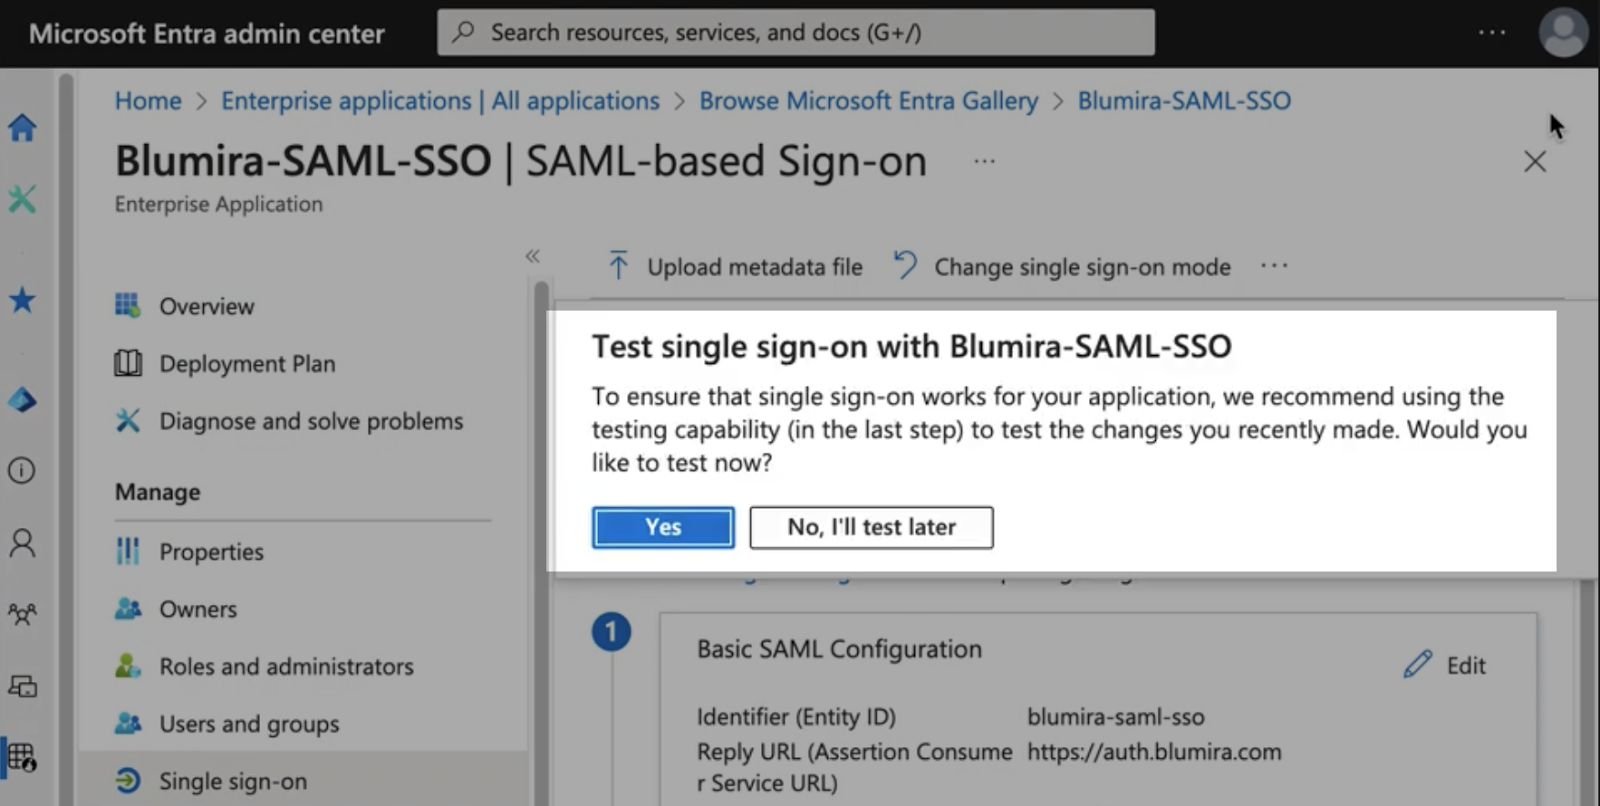Image resolution: width=1600 pixels, height=806 pixels.
Task: Click Upload metadata file
Action: 735,267
